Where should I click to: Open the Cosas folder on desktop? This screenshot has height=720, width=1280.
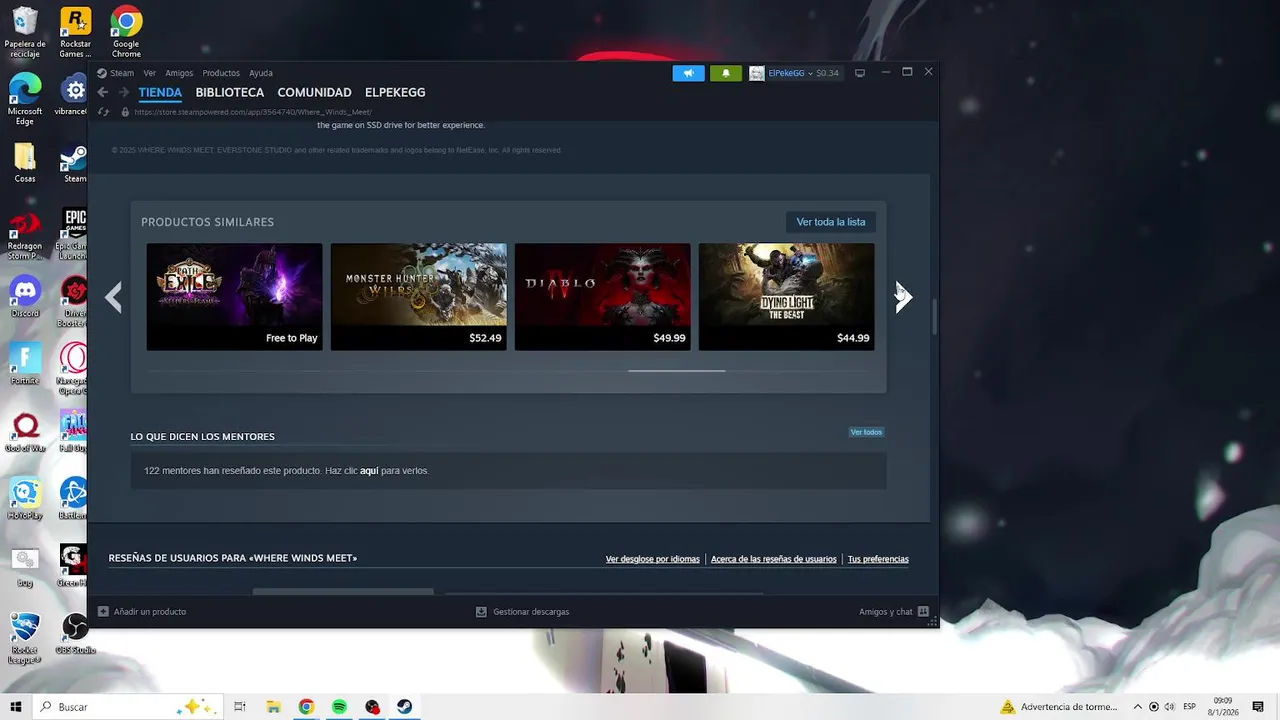(25, 164)
